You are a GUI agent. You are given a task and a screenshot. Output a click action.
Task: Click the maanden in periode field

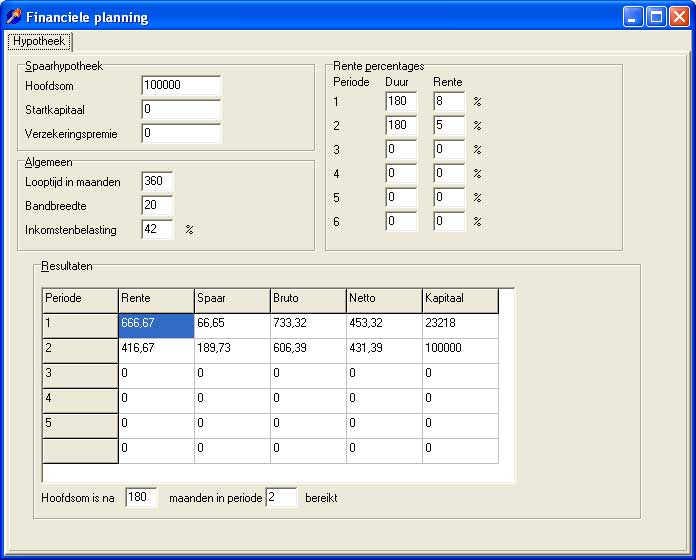(x=281, y=497)
